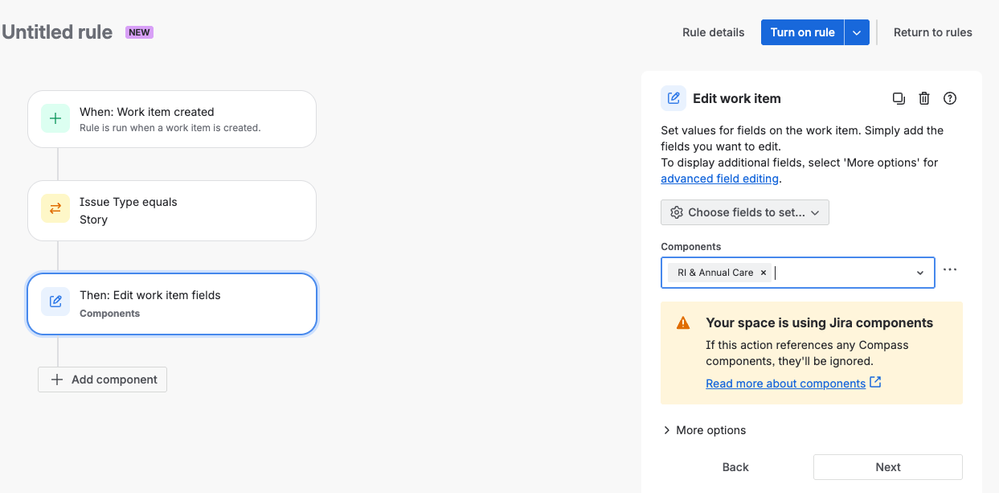The width and height of the screenshot is (999, 493).
Task: Click the green plus trigger icon
Action: (x=56, y=119)
